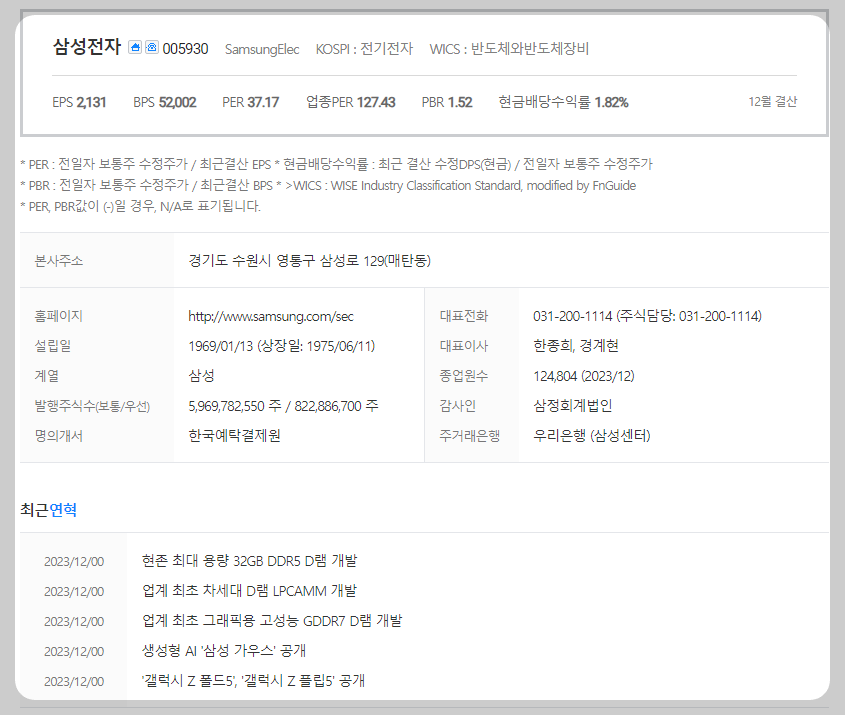This screenshot has width=845, height=715.
Task: Click the PER footnote about 현금배당수익률
Action: click(337, 164)
